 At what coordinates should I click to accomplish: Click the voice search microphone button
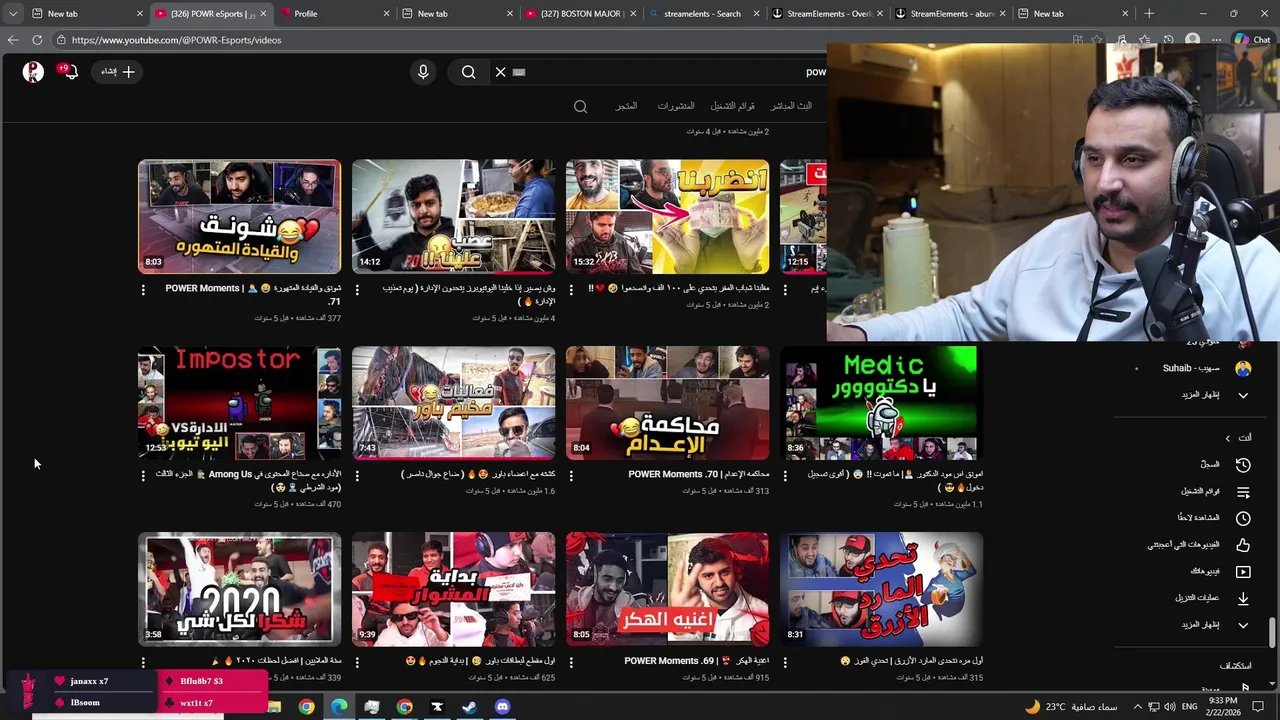click(423, 72)
